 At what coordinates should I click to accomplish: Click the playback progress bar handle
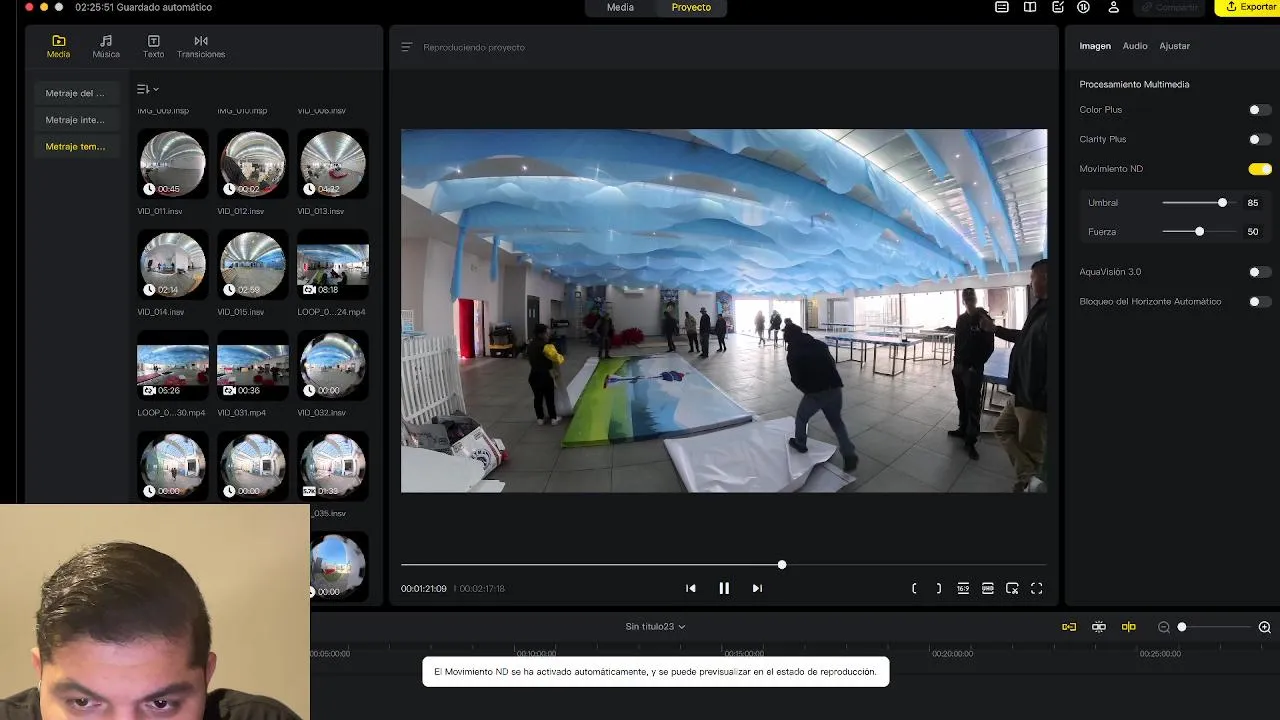tap(782, 565)
